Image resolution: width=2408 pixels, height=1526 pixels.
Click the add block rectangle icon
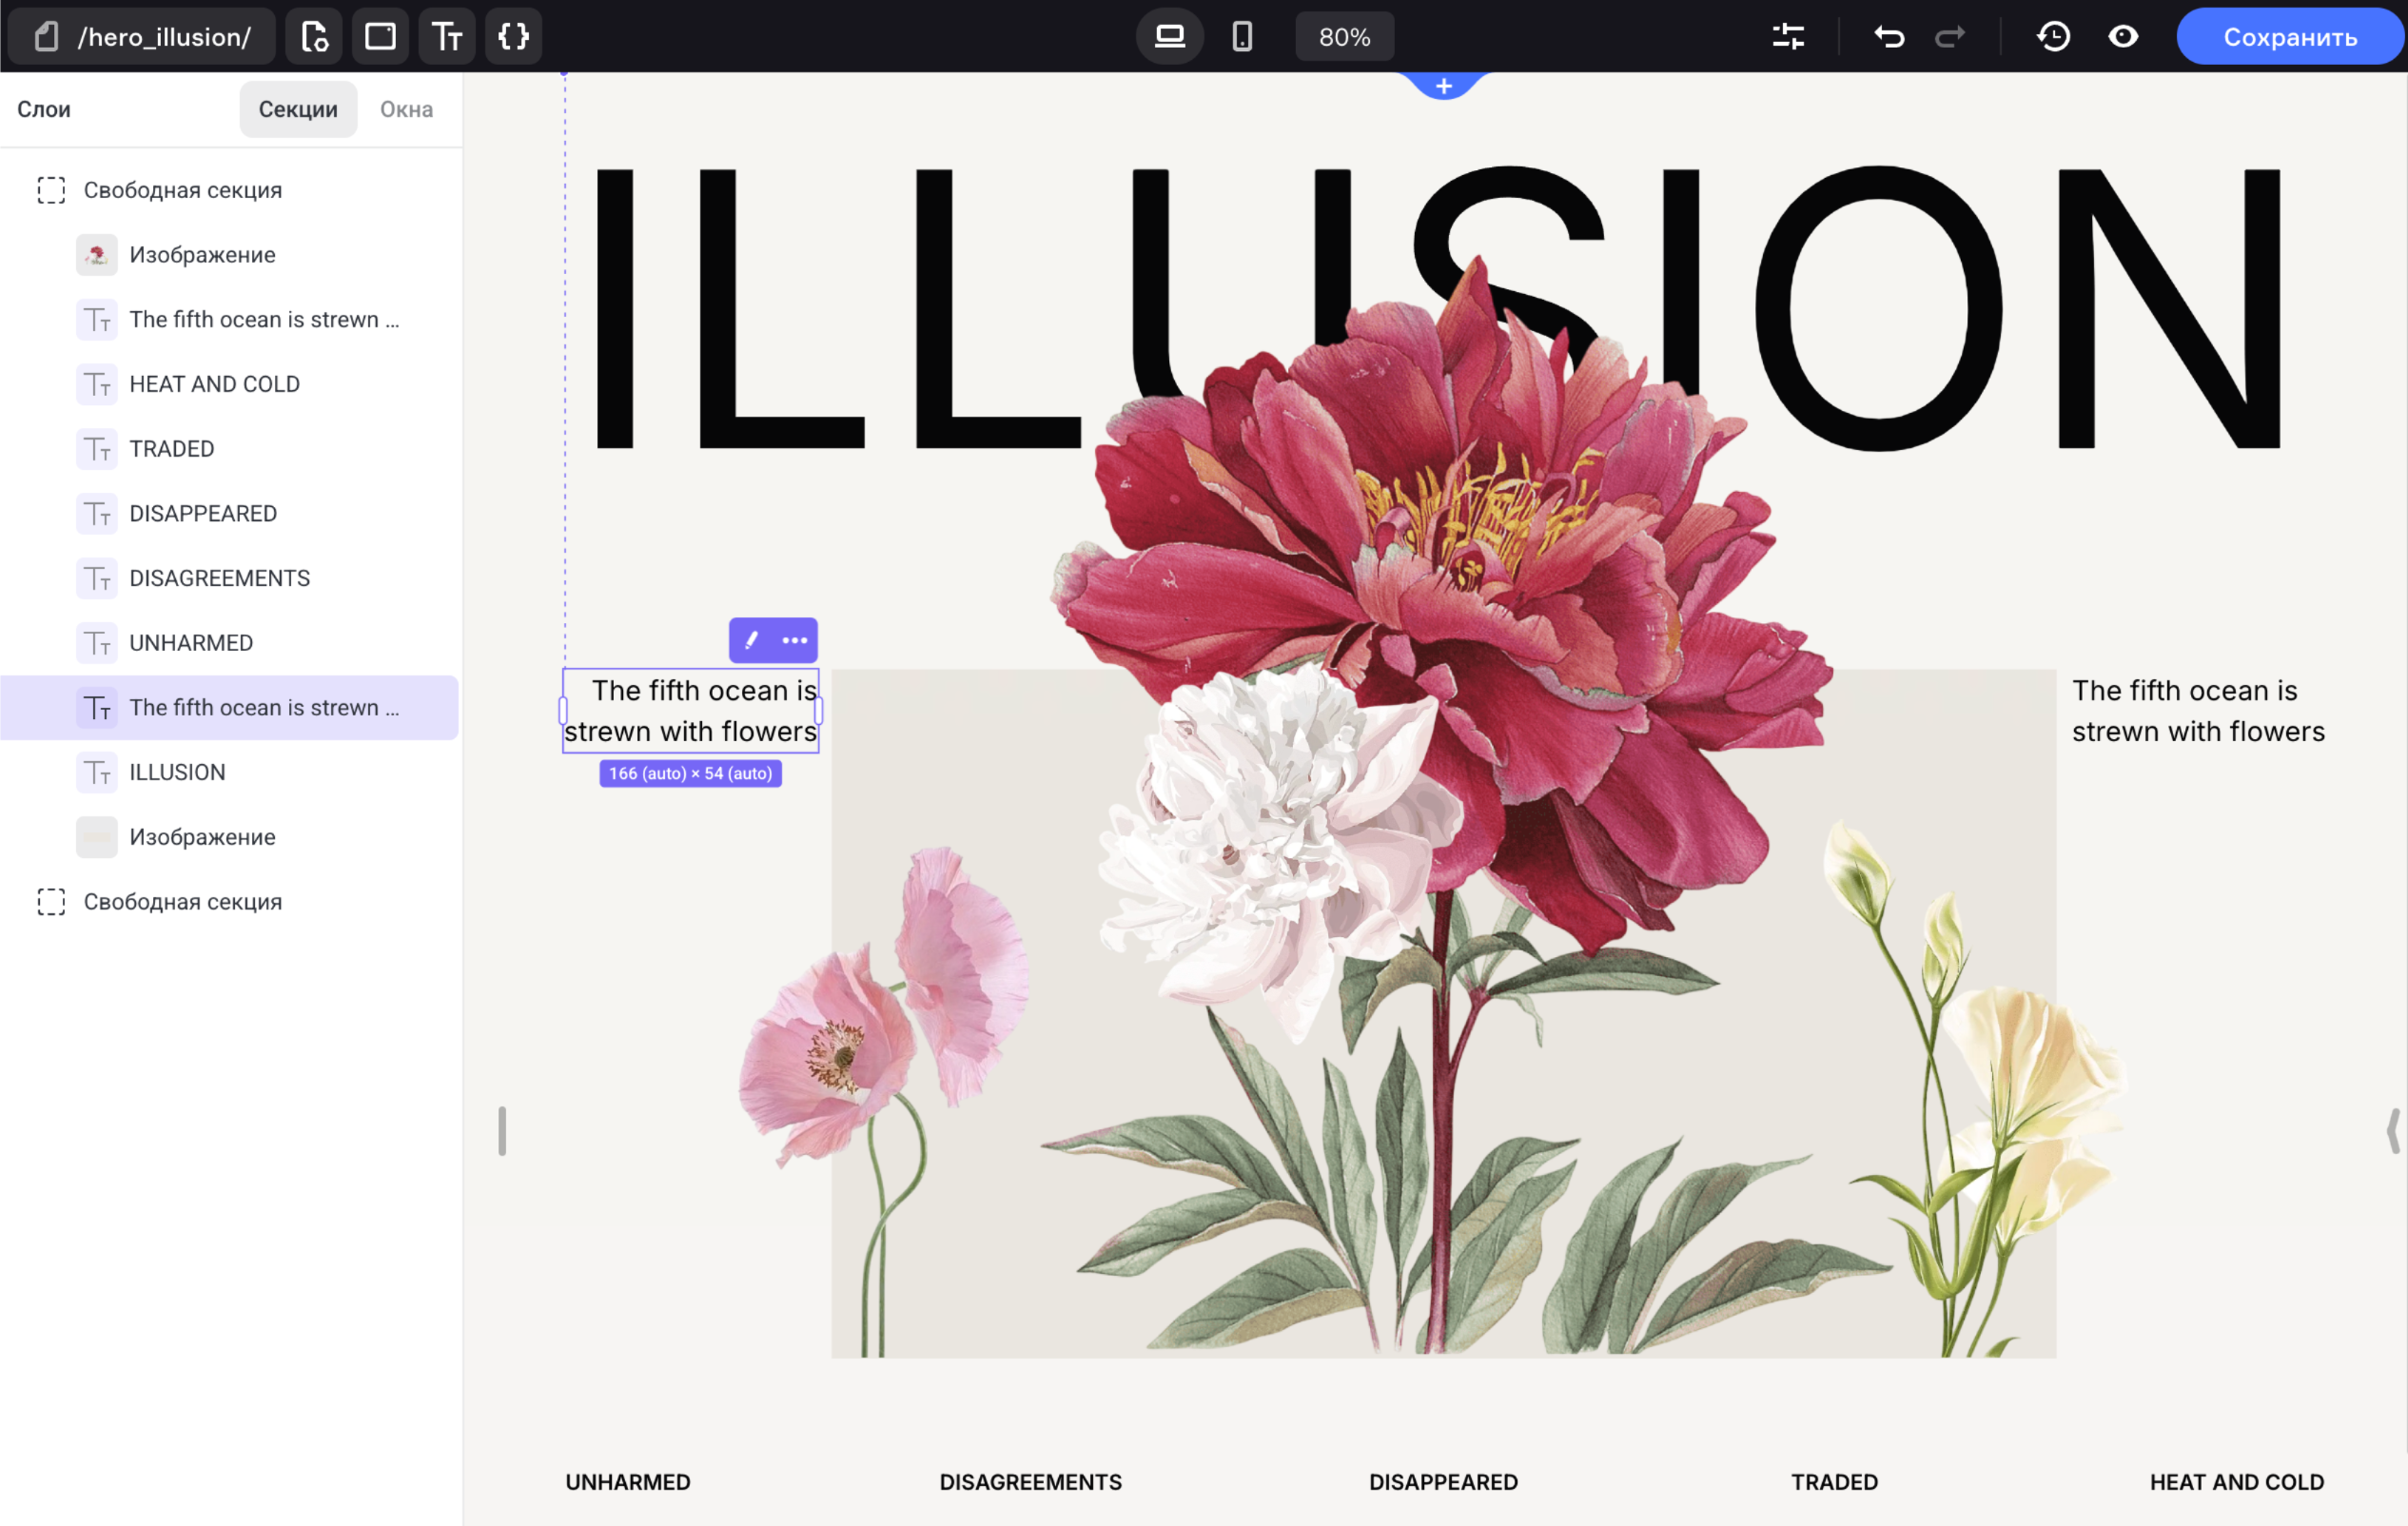[380, 37]
